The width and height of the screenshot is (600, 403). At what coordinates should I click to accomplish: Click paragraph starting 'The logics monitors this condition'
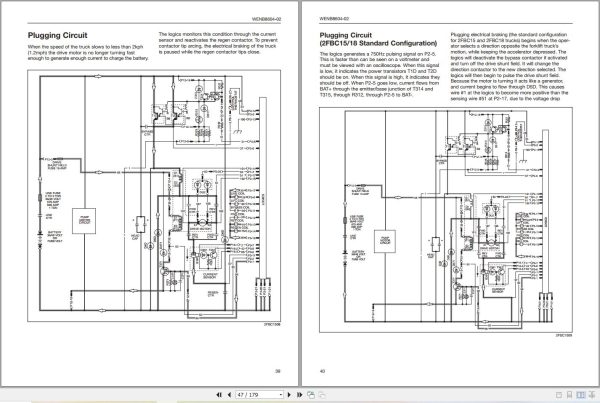click(217, 43)
